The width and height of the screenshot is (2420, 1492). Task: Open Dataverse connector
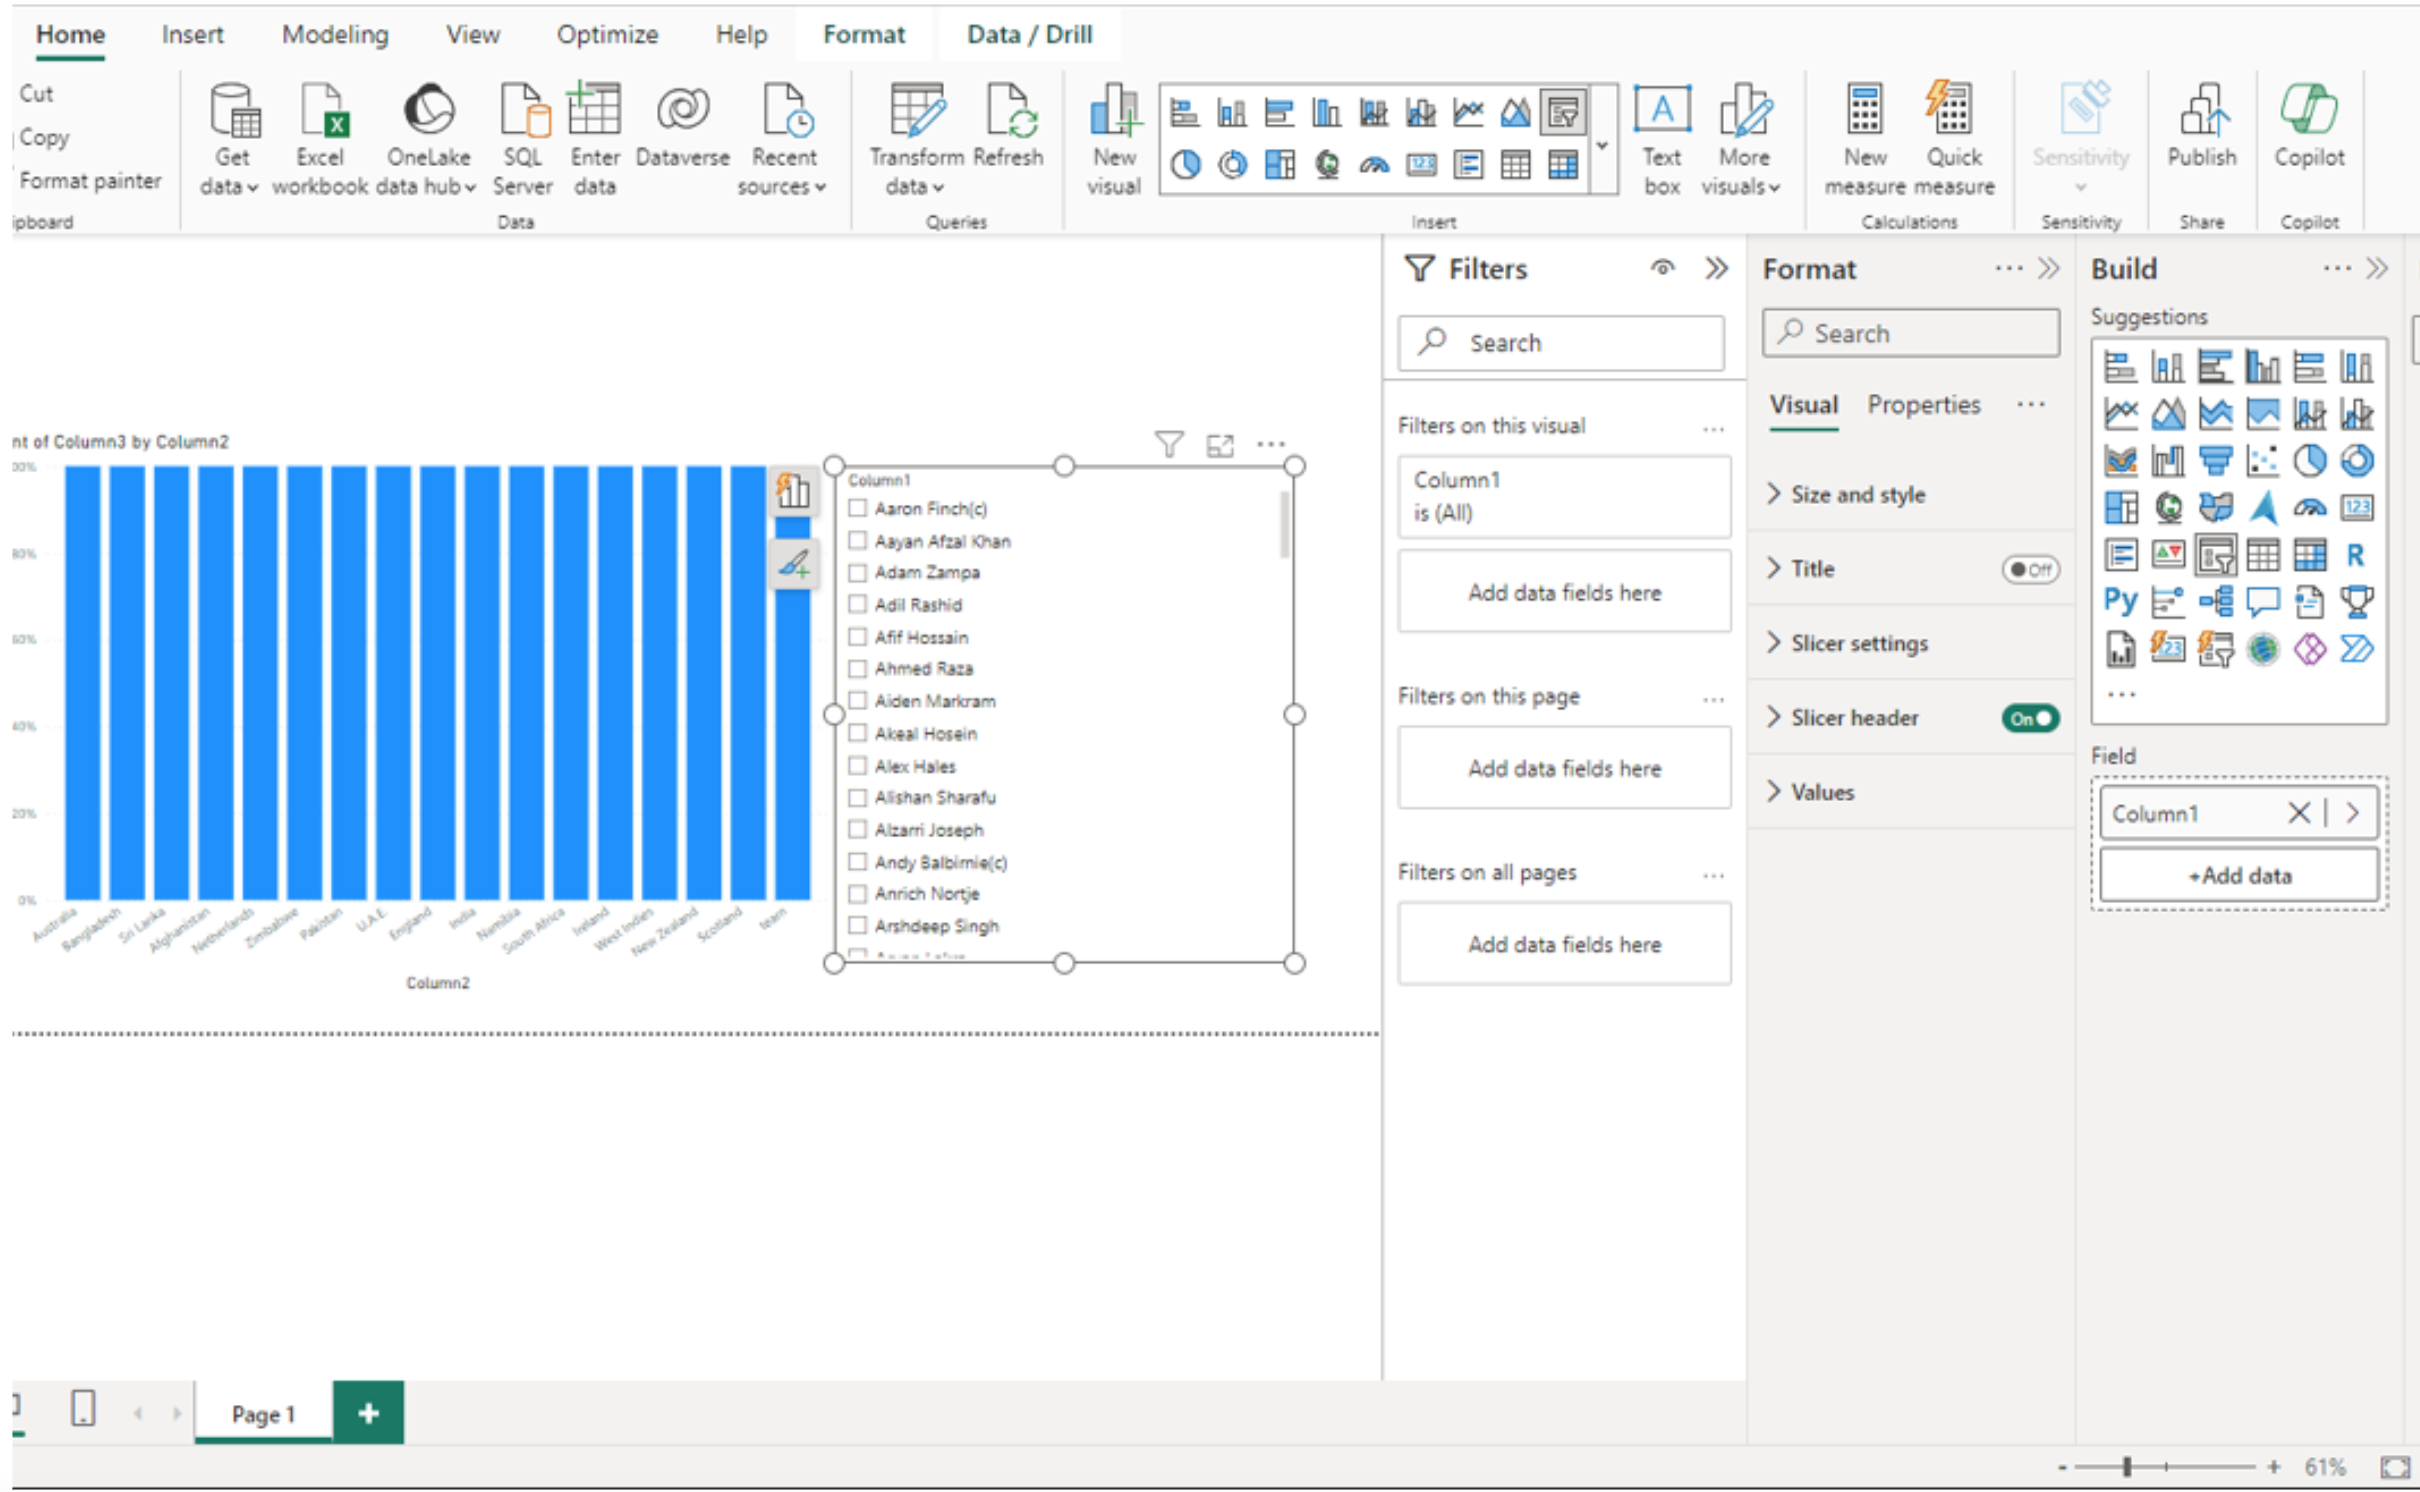tap(682, 125)
